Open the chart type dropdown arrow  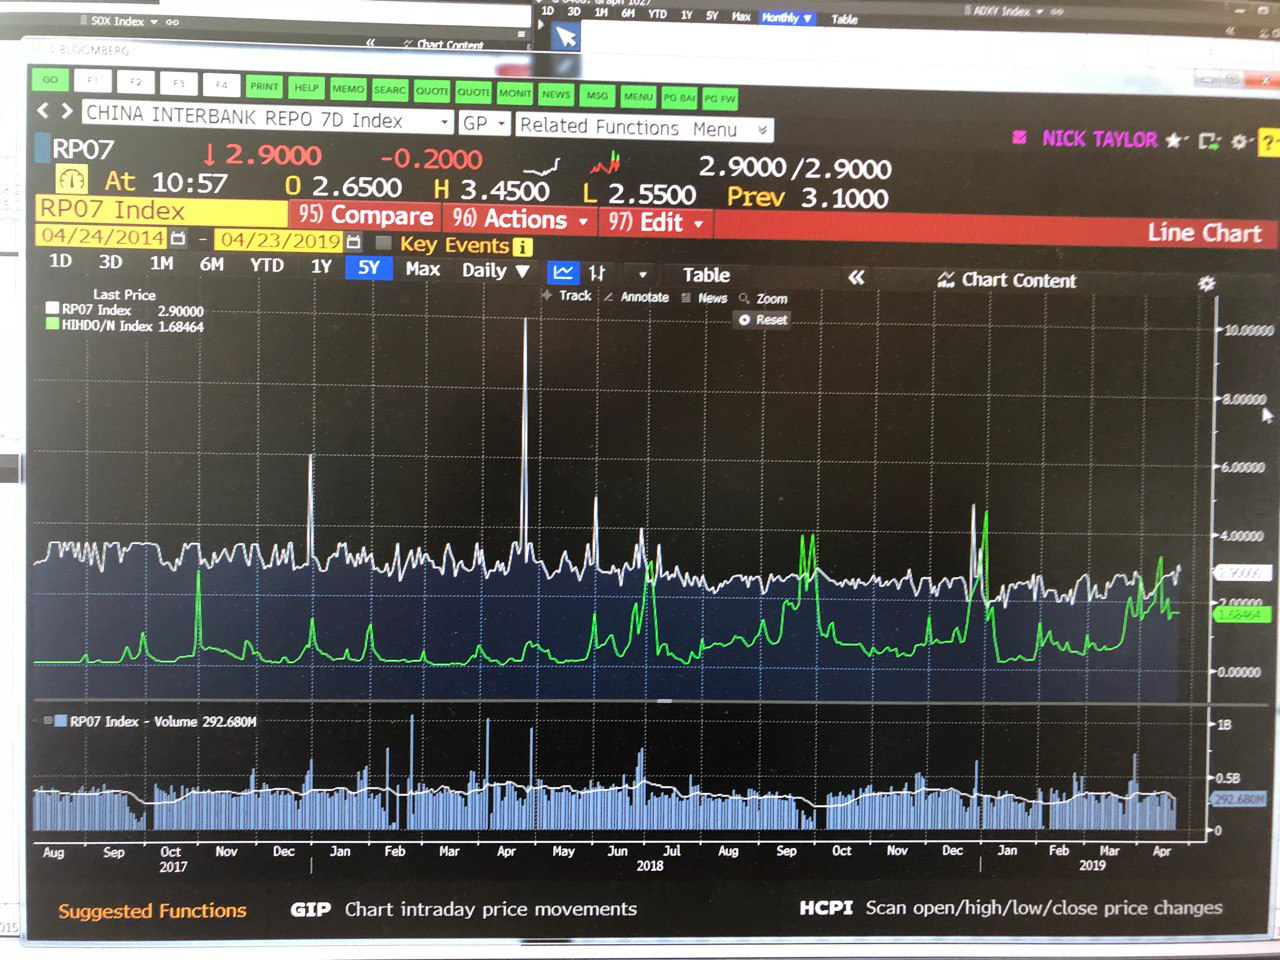(x=642, y=274)
